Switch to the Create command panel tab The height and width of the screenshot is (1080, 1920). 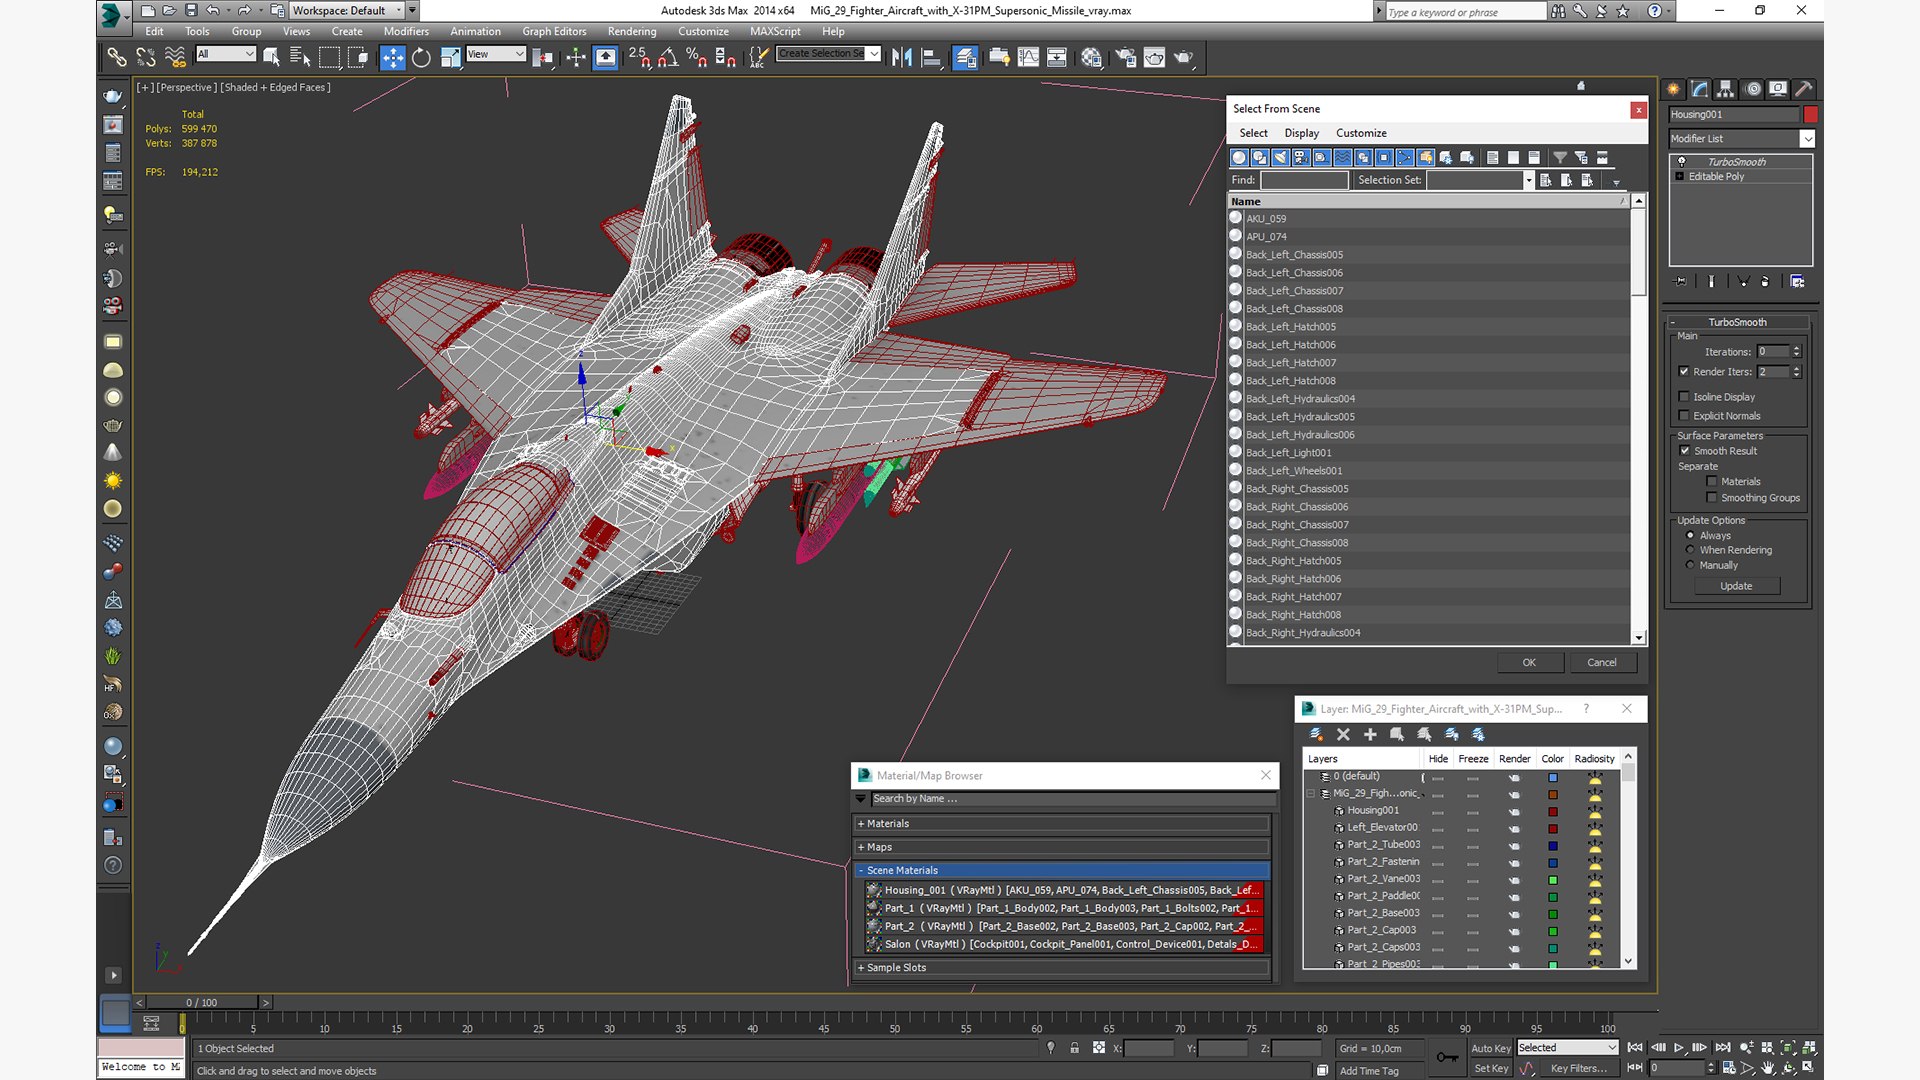pos(1674,89)
